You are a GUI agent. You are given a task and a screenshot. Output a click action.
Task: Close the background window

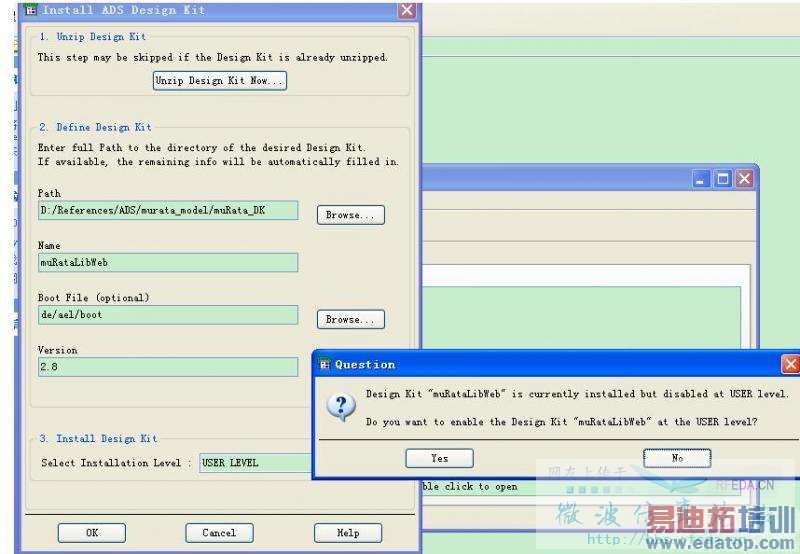point(744,179)
